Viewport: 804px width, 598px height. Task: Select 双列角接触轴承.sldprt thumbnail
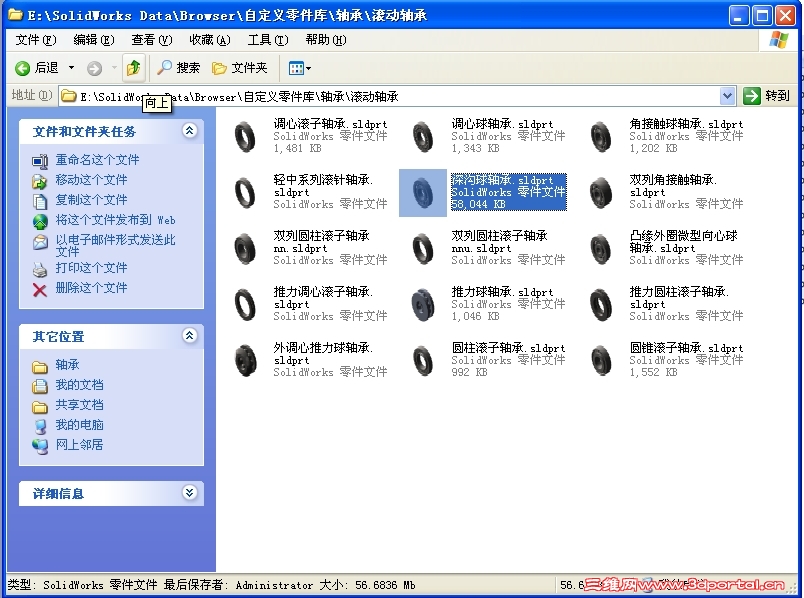pos(601,193)
